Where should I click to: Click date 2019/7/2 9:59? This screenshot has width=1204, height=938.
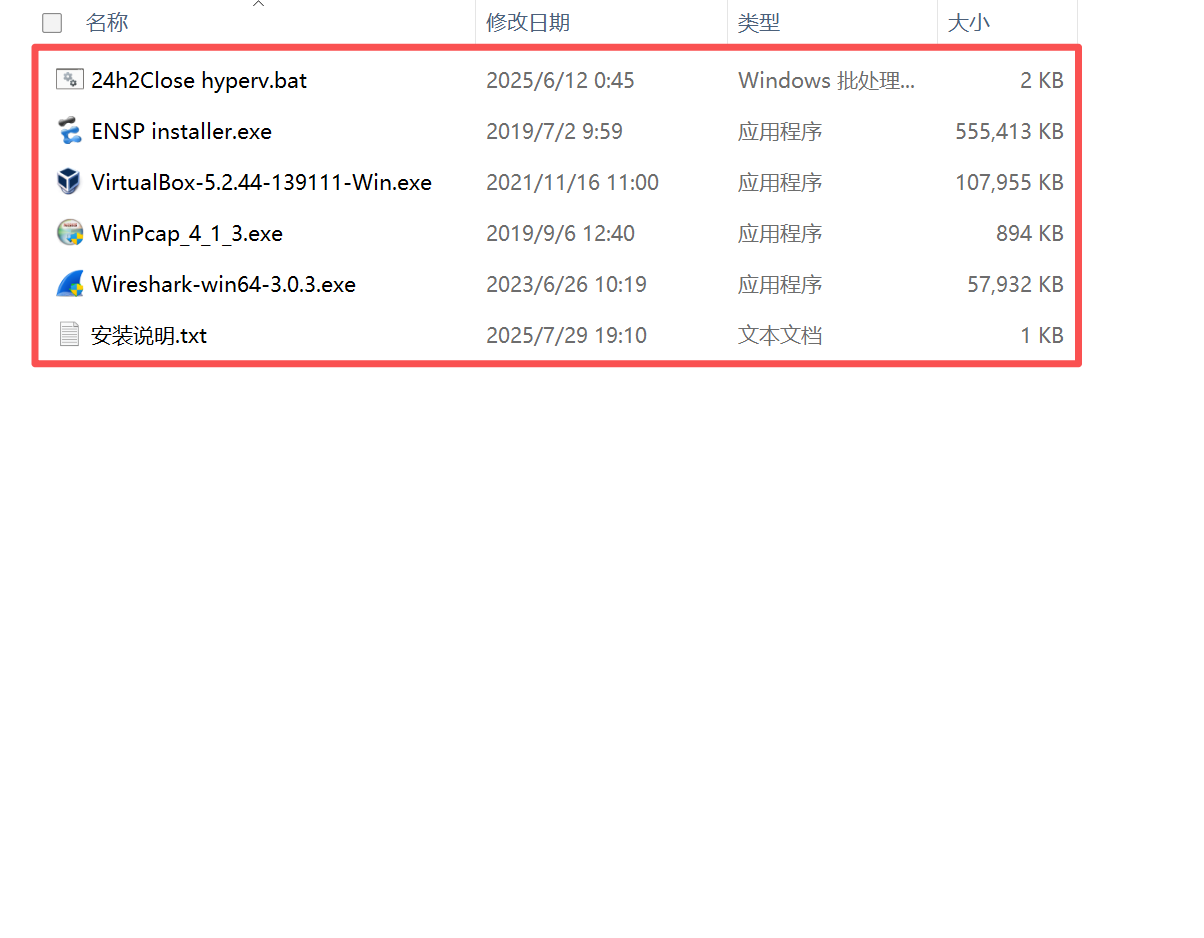[x=554, y=131]
